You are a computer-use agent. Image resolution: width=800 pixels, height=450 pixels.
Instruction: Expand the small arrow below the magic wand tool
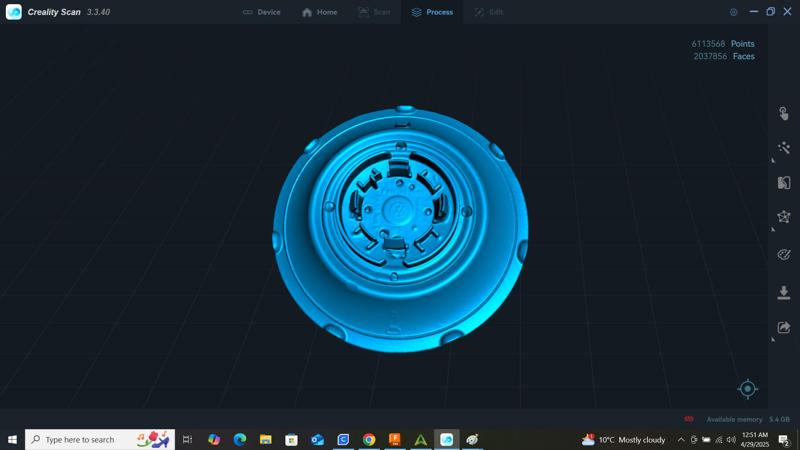tap(773, 160)
